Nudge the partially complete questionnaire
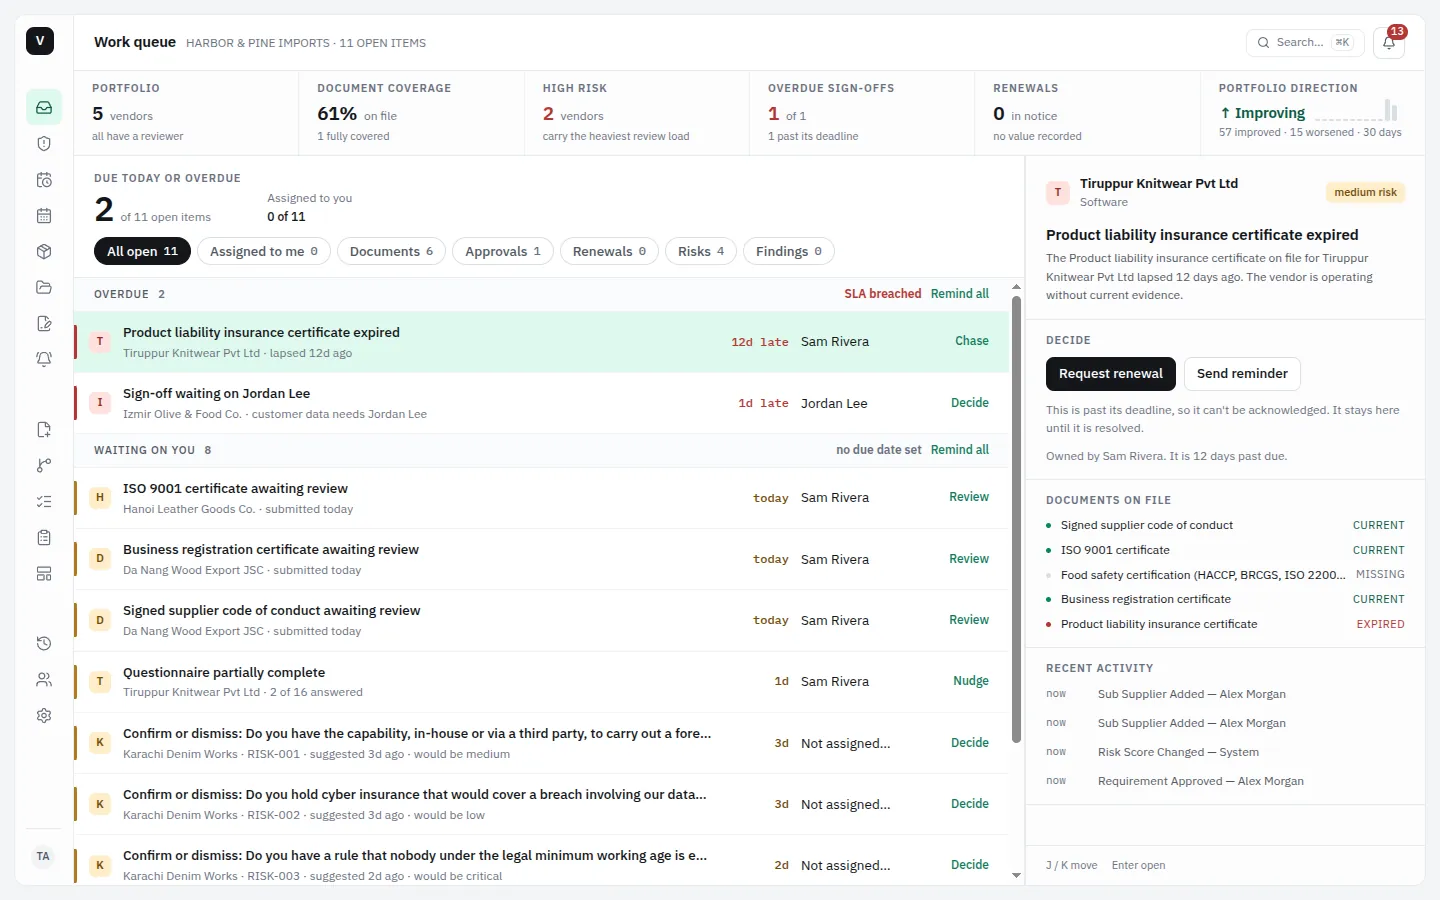 (x=971, y=681)
